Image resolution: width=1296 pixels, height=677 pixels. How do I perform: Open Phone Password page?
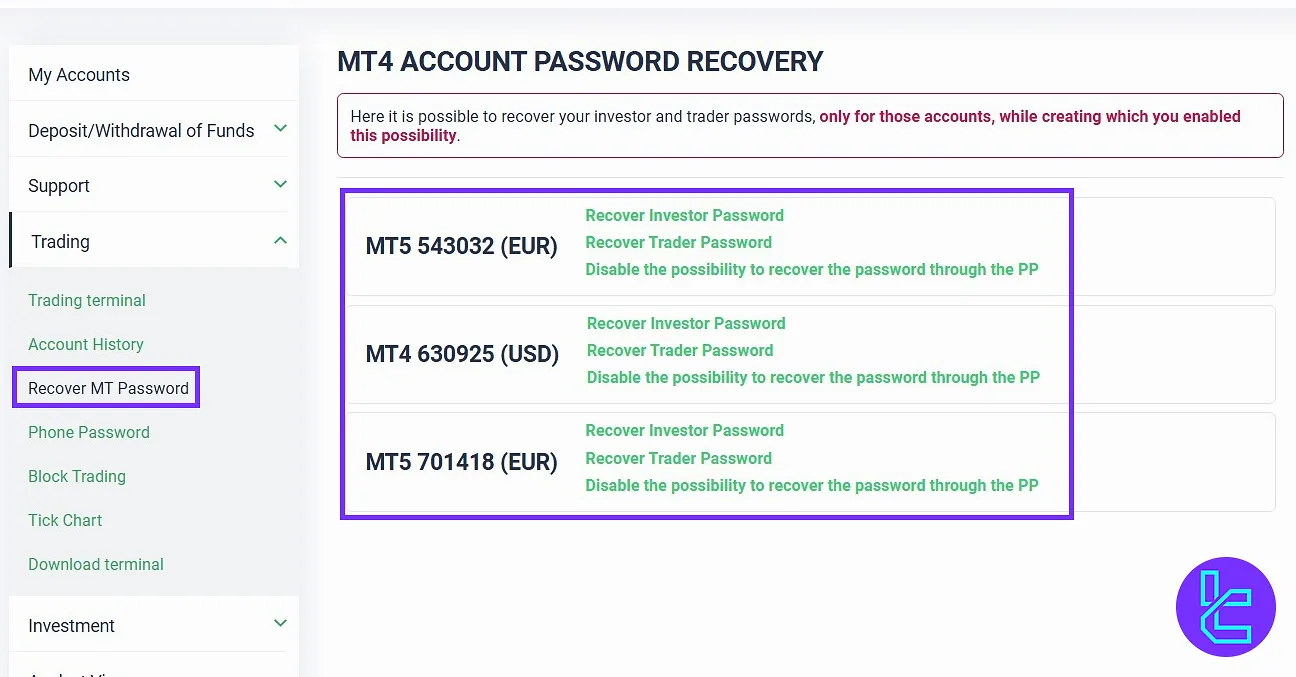tap(89, 432)
